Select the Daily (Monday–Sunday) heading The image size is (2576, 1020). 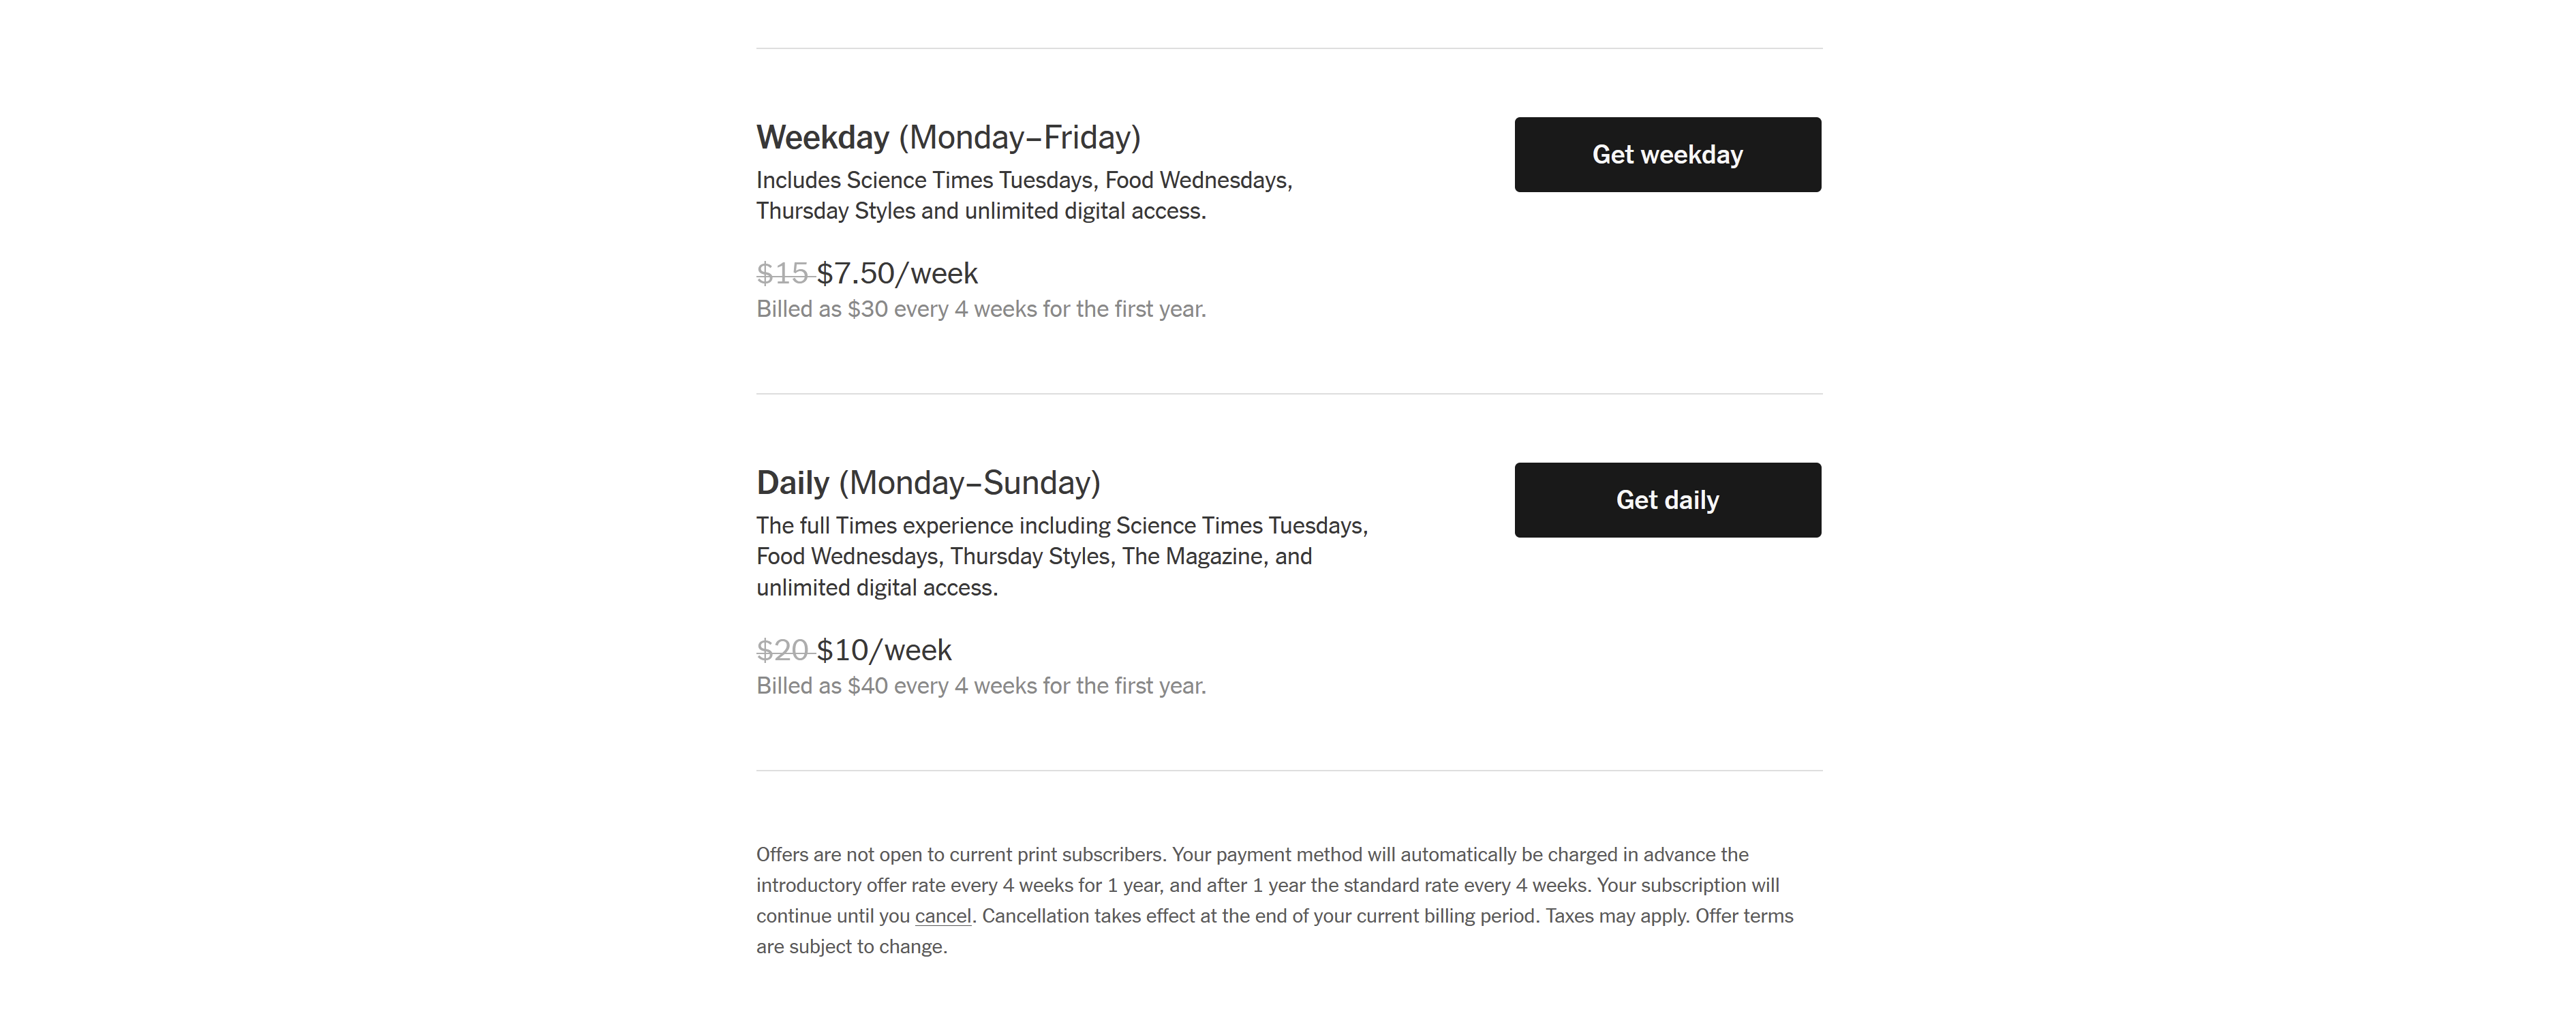pos(928,483)
